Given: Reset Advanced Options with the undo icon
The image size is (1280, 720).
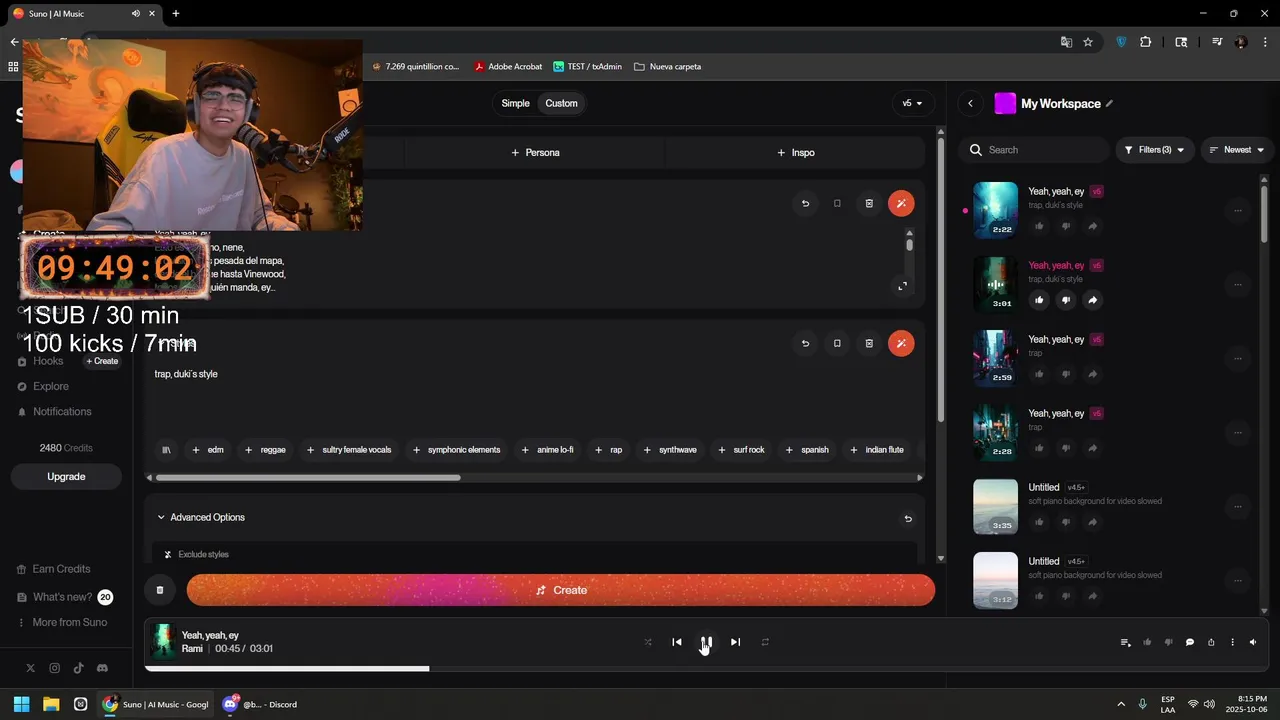Looking at the screenshot, I should [908, 518].
